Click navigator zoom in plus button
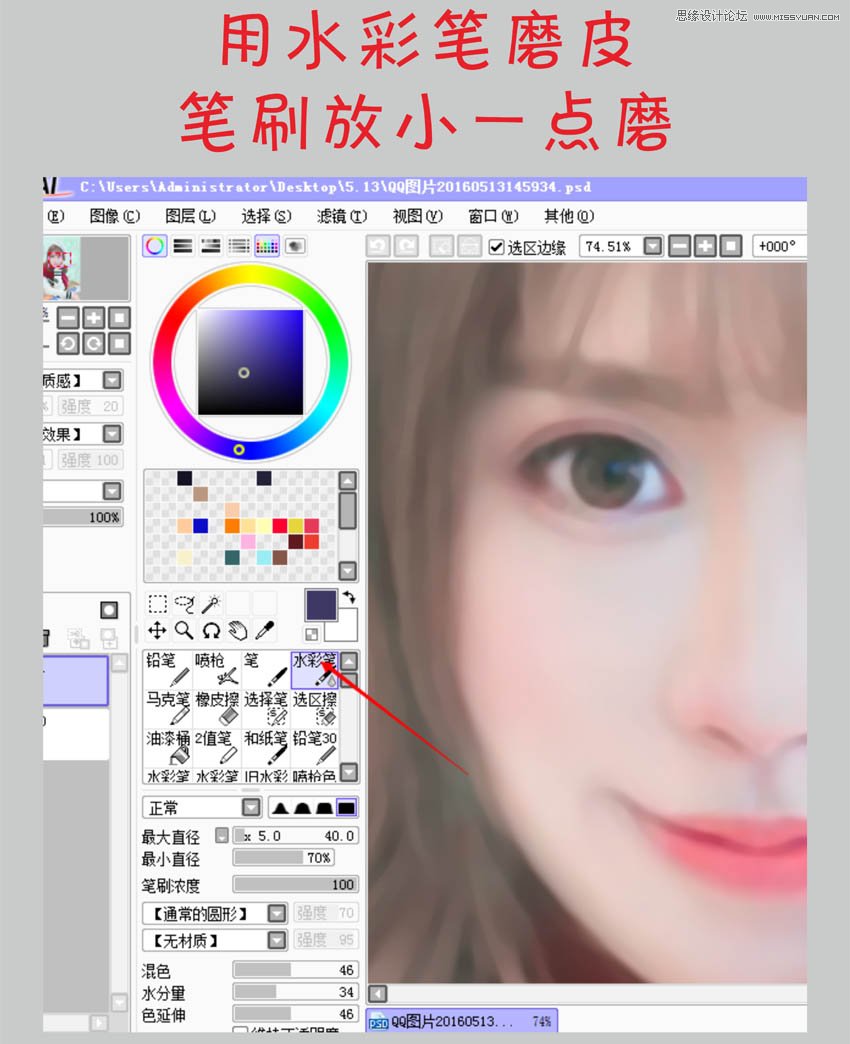Screen dimensions: 850x1044 (x=94, y=318)
